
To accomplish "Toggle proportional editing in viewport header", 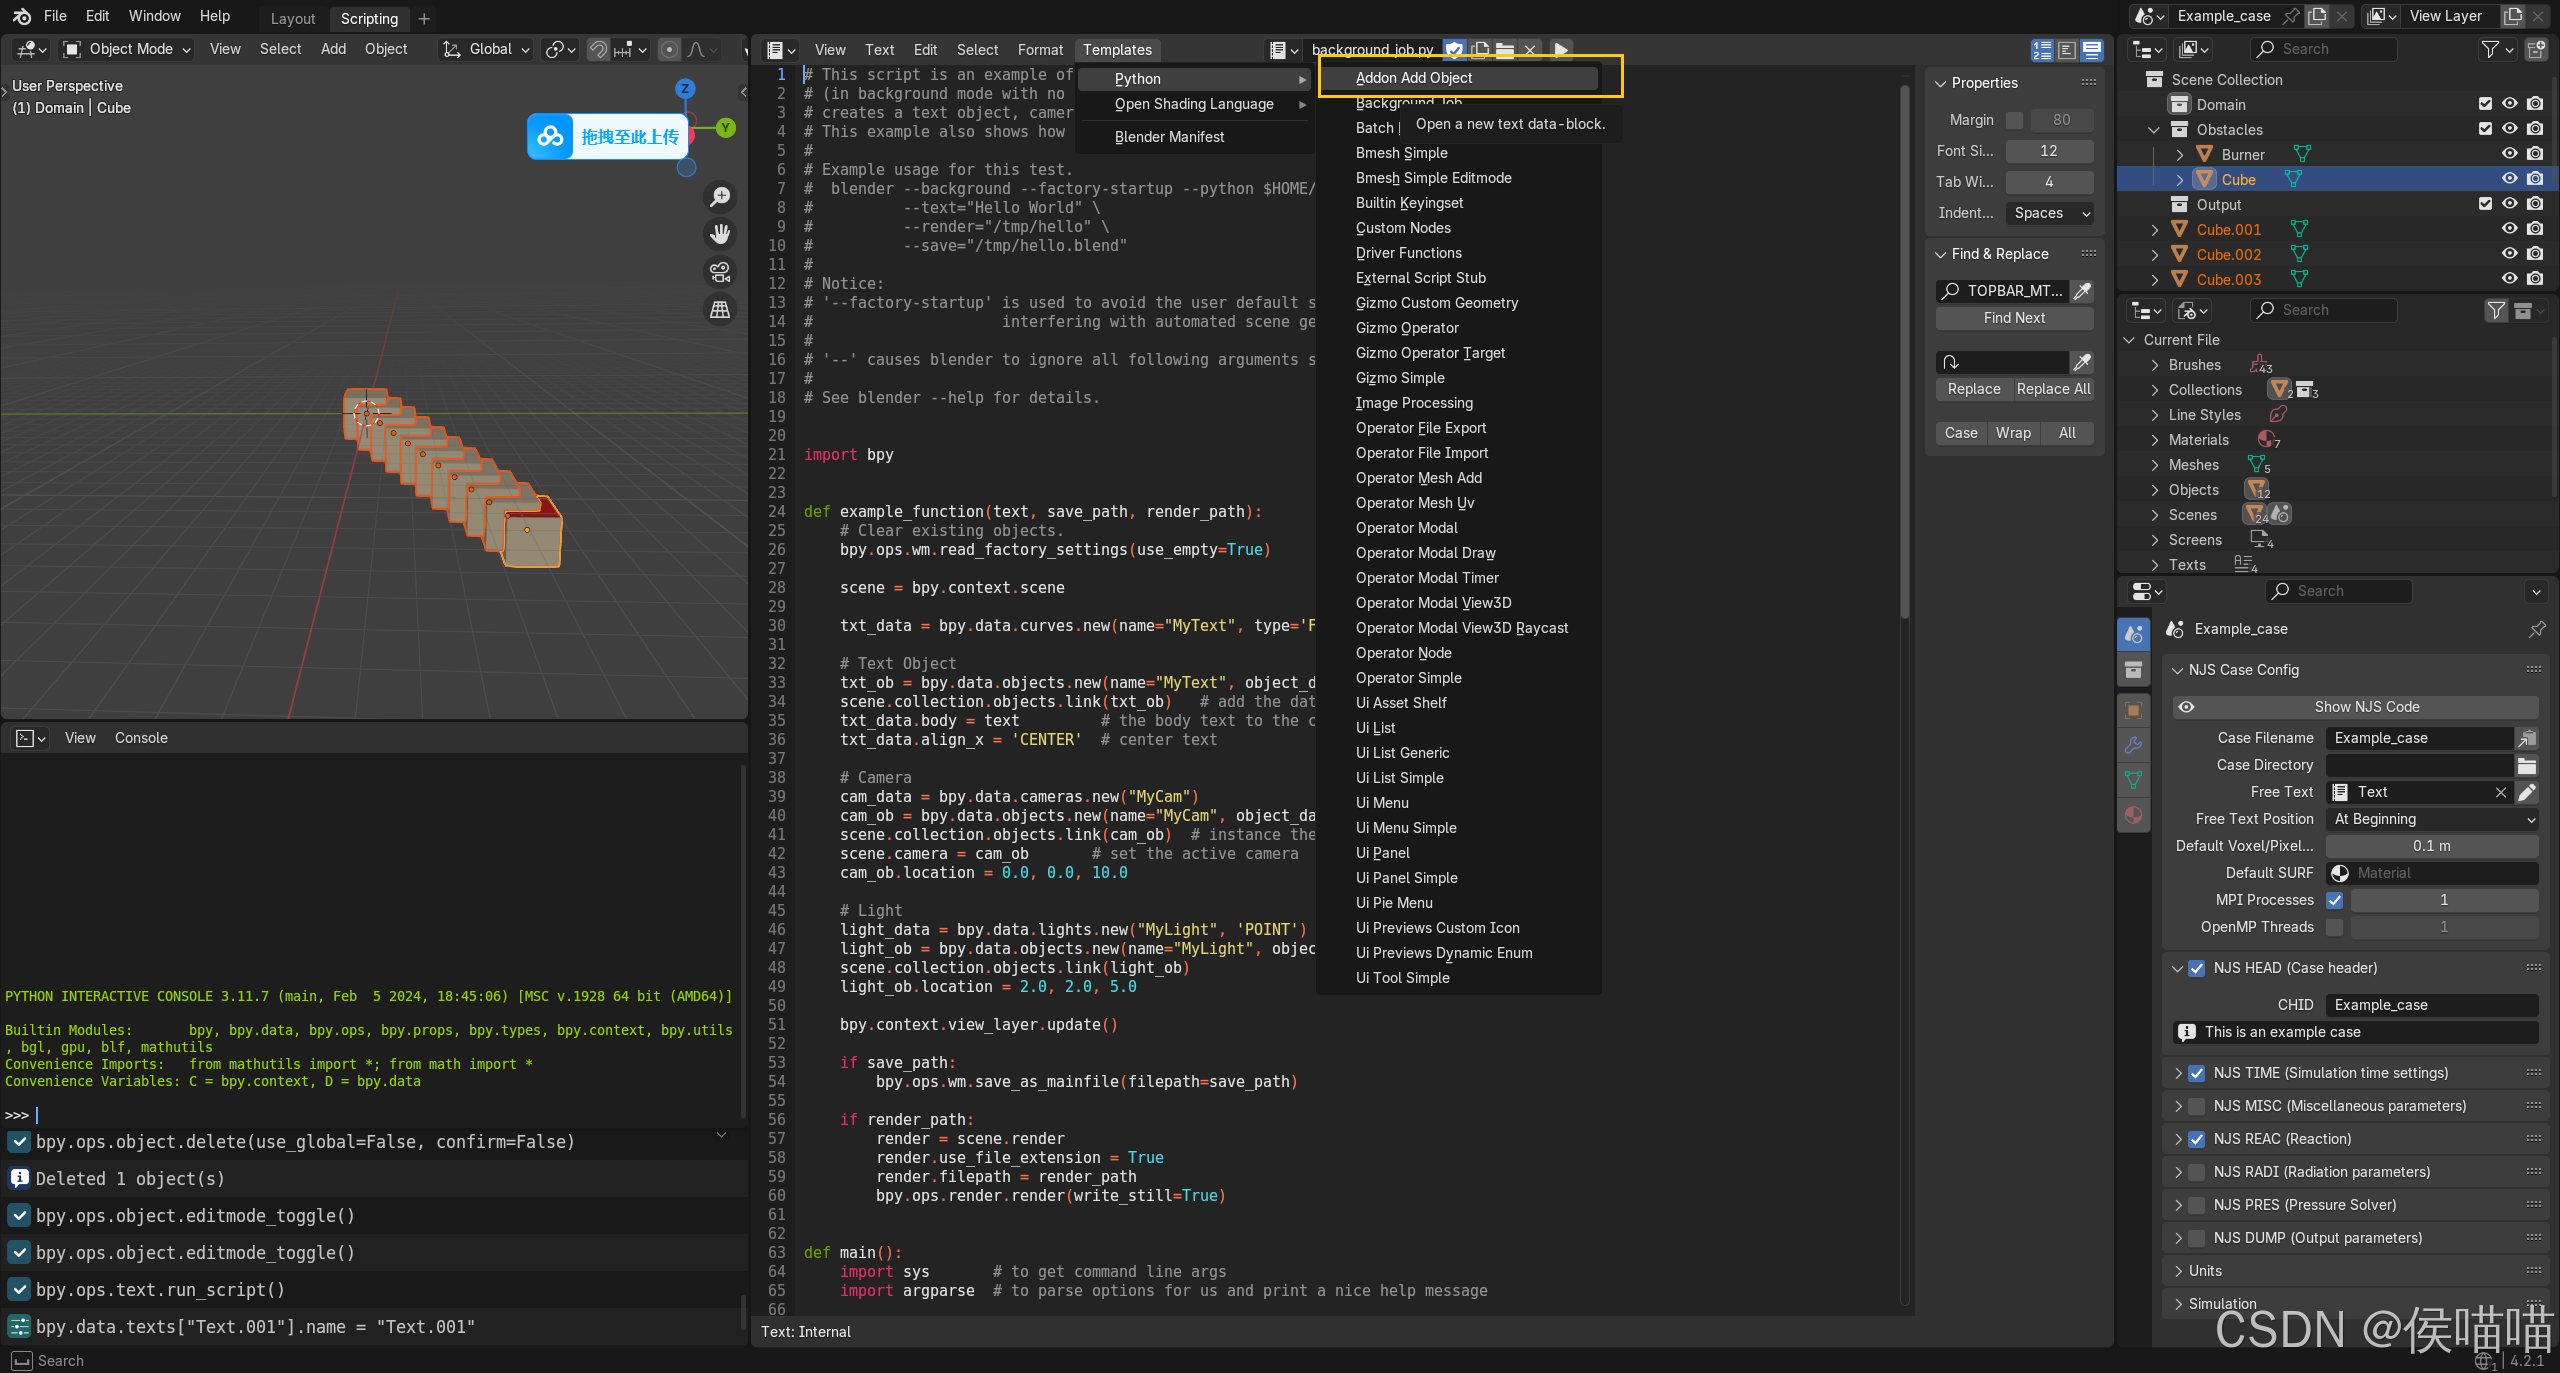I will (x=670, y=49).
